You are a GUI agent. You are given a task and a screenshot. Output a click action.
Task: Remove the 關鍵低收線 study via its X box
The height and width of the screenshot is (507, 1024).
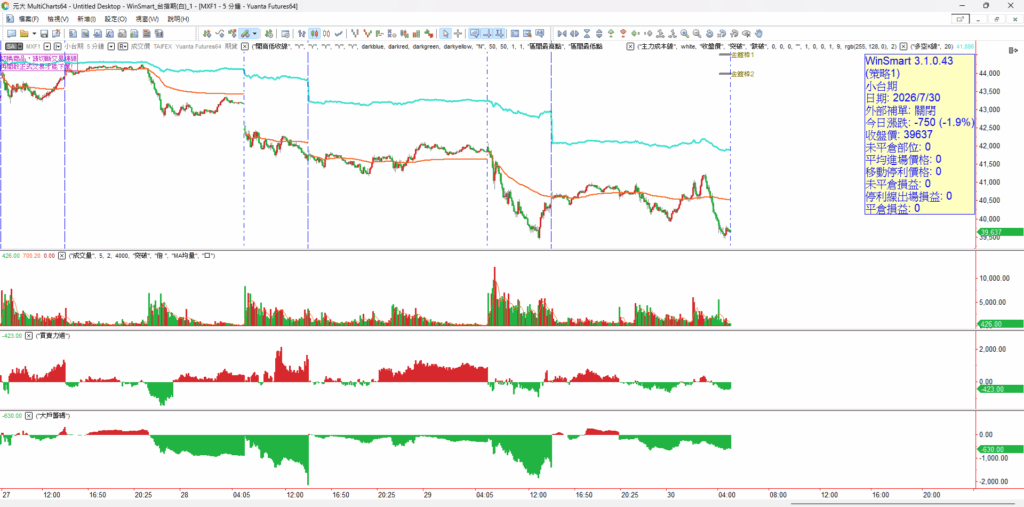[x=245, y=46]
